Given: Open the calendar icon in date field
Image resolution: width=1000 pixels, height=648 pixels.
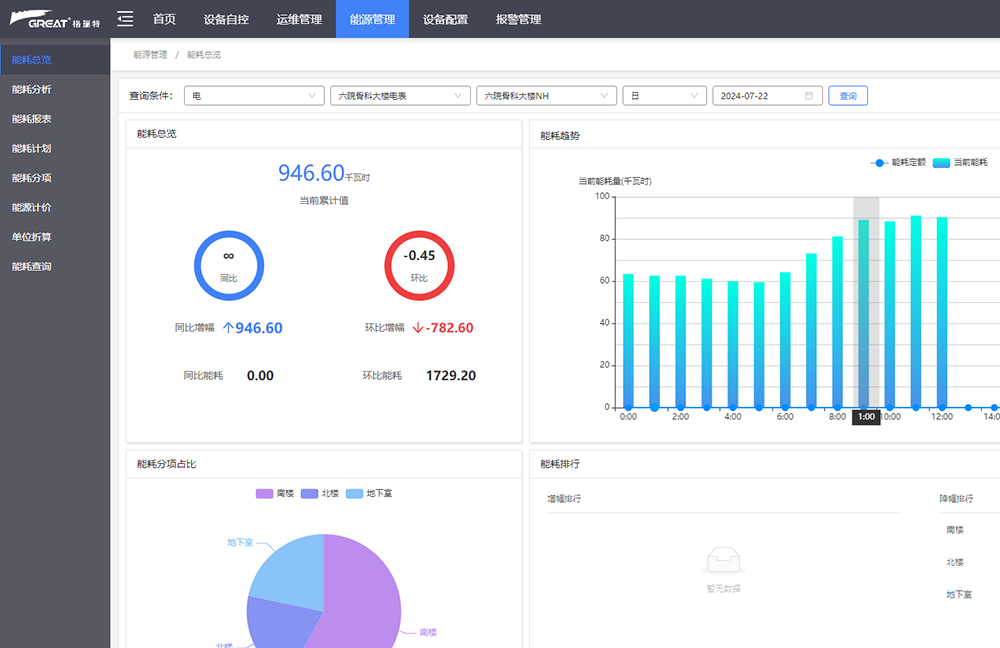Looking at the screenshot, I should 808,96.
